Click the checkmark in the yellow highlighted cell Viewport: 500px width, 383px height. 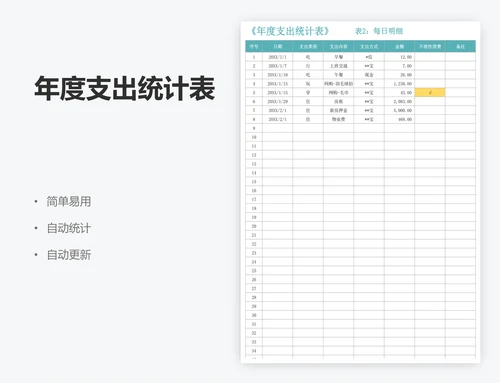pyautogui.click(x=430, y=93)
